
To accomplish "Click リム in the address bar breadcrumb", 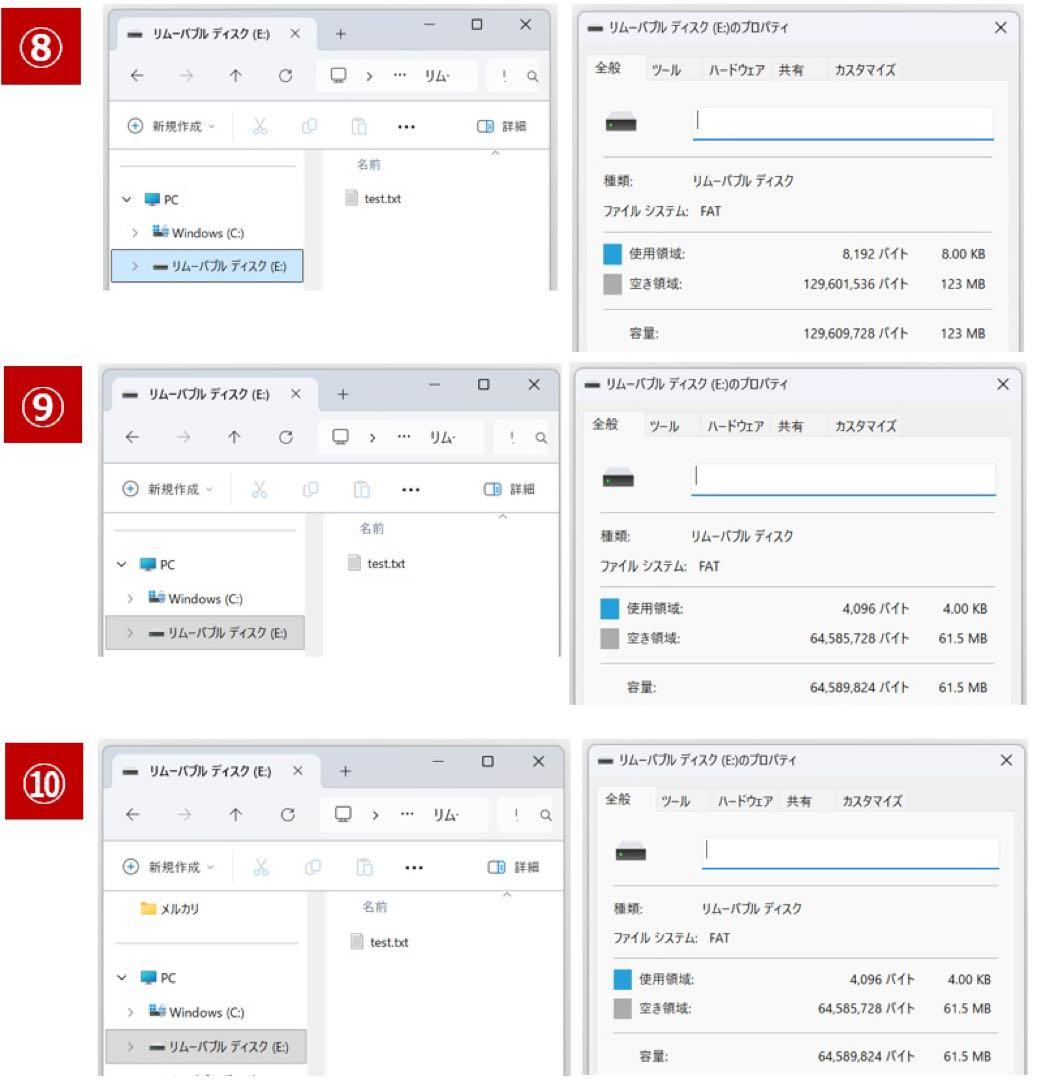I will (x=436, y=72).
